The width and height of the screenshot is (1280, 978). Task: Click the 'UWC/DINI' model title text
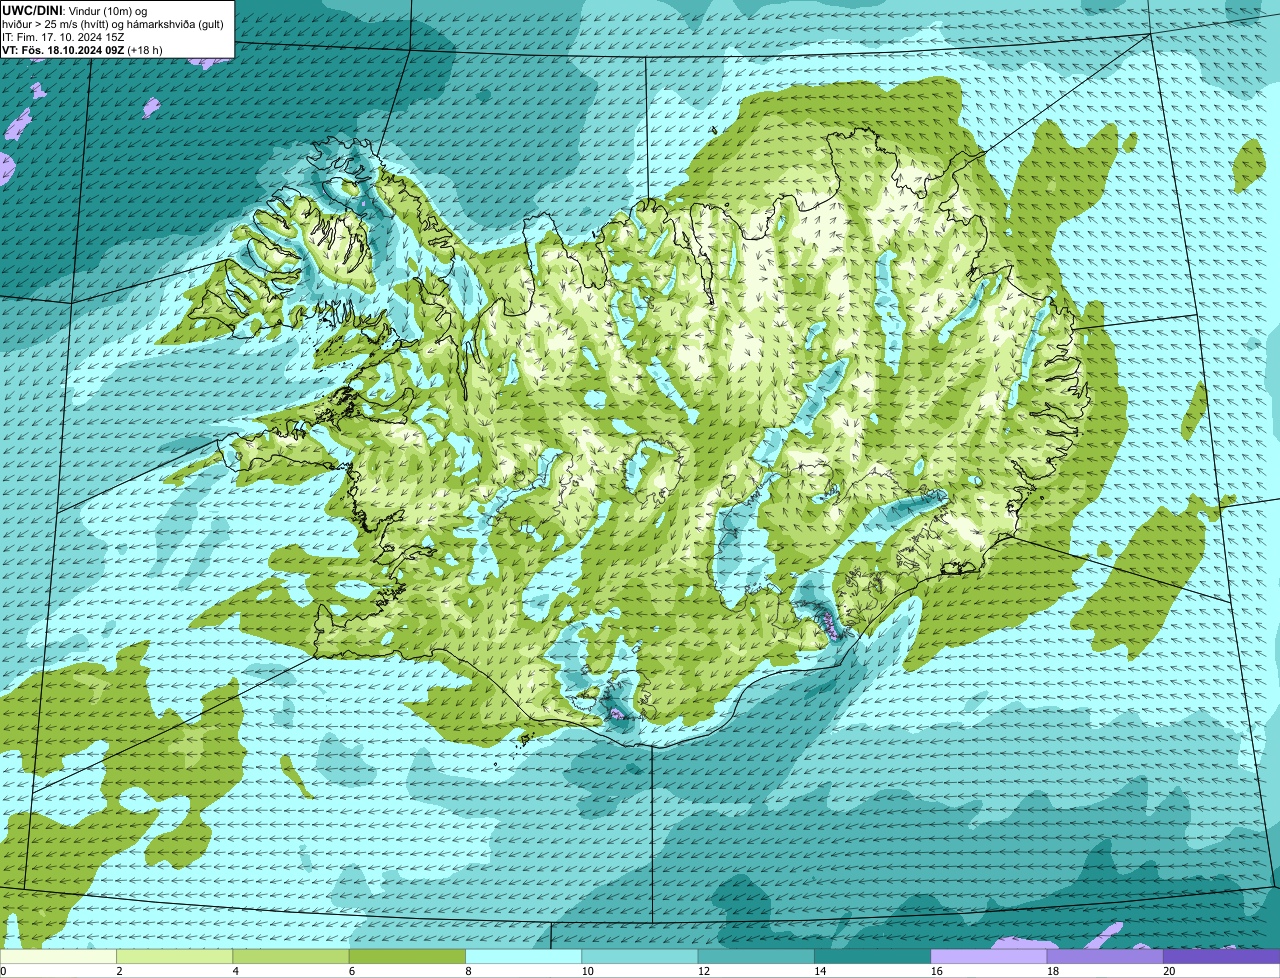(x=32, y=11)
